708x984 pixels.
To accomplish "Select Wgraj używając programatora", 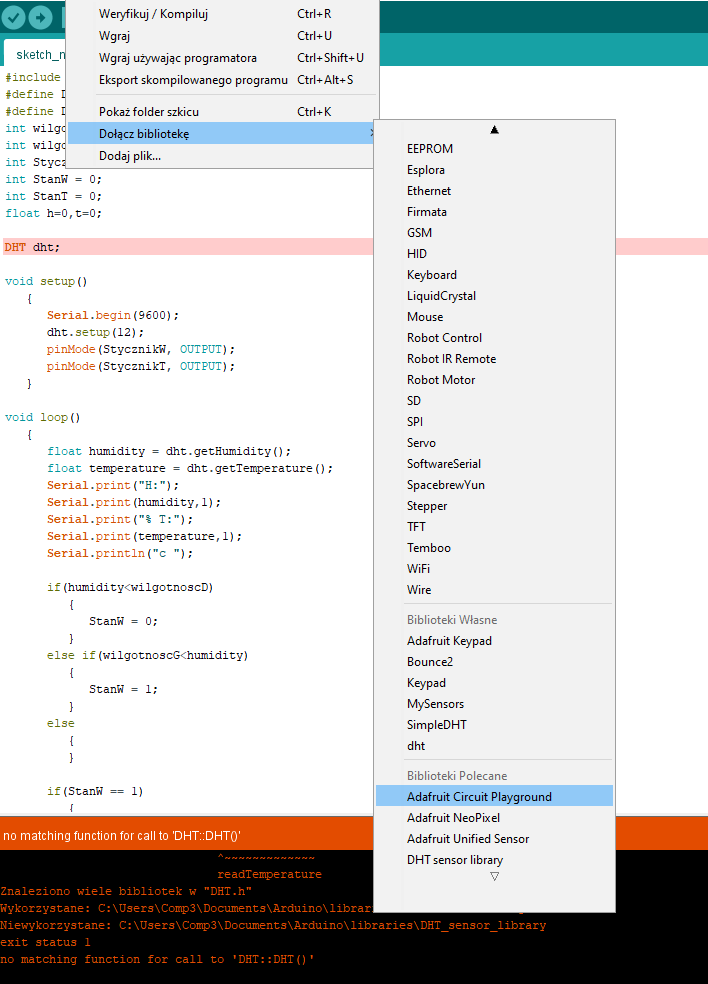I will [x=223, y=58].
